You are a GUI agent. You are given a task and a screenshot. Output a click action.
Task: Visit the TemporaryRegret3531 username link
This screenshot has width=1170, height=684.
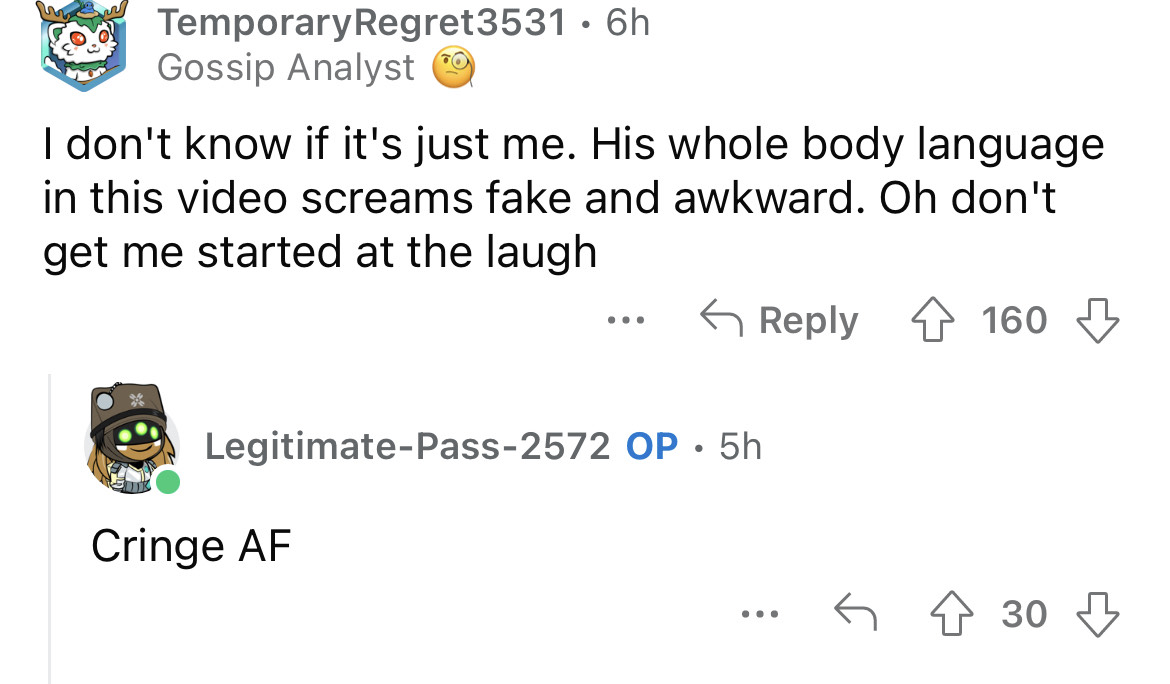[361, 22]
